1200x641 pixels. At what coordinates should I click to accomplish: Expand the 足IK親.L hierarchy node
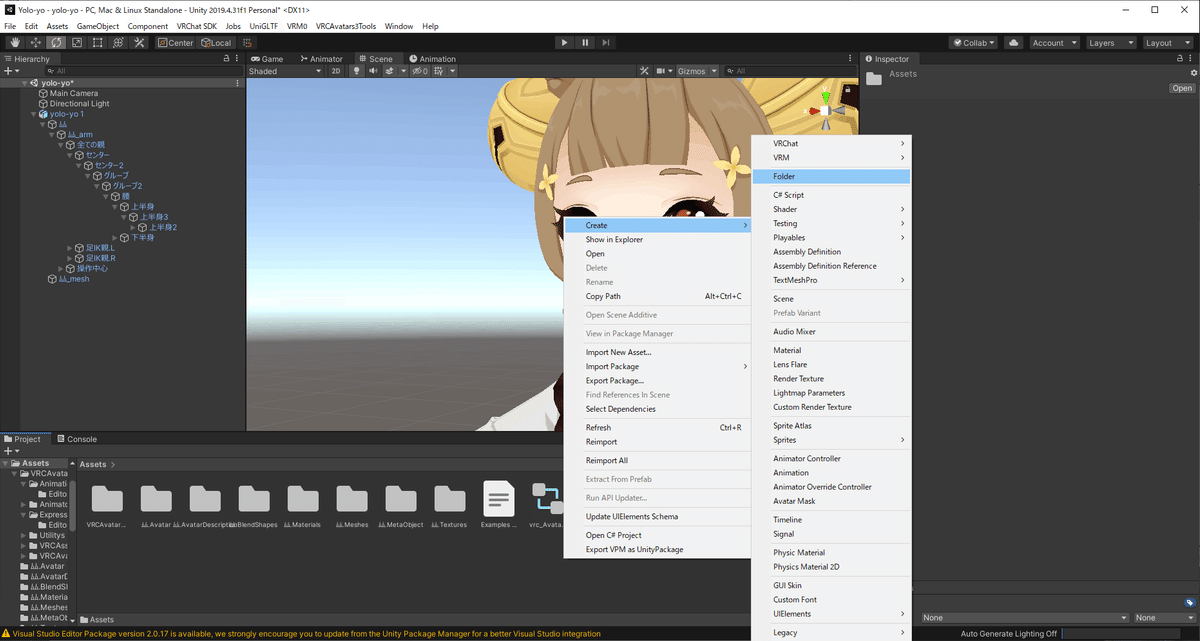(x=70, y=247)
